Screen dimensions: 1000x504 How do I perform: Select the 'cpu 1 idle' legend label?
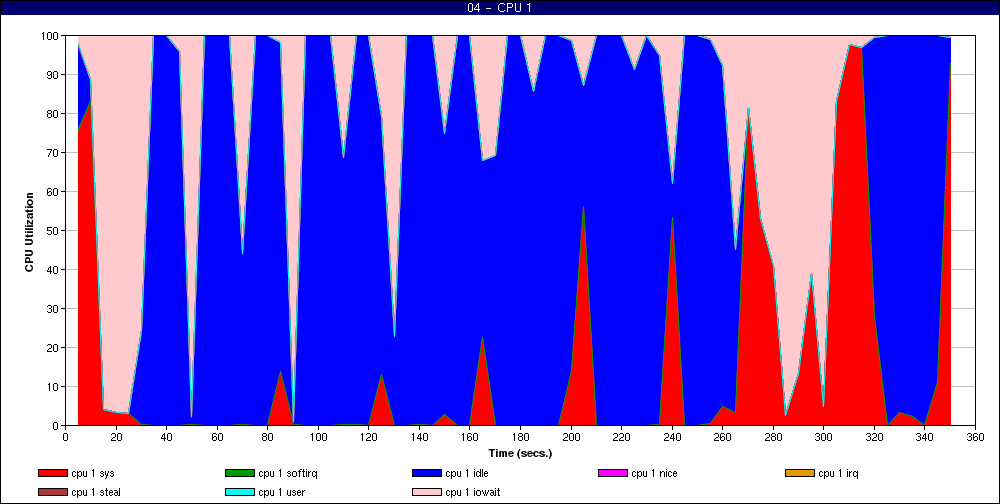(x=467, y=473)
